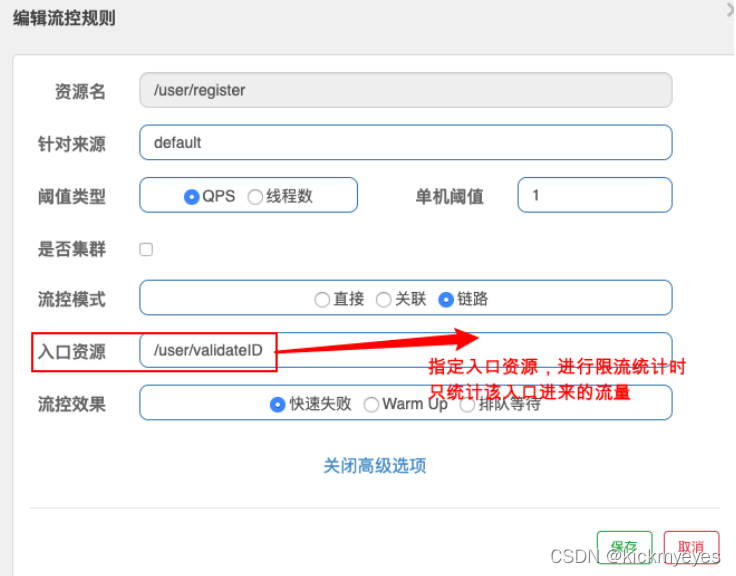The width and height of the screenshot is (736, 576).
Task: Click the 是否集群 label
Action: pos(72,249)
